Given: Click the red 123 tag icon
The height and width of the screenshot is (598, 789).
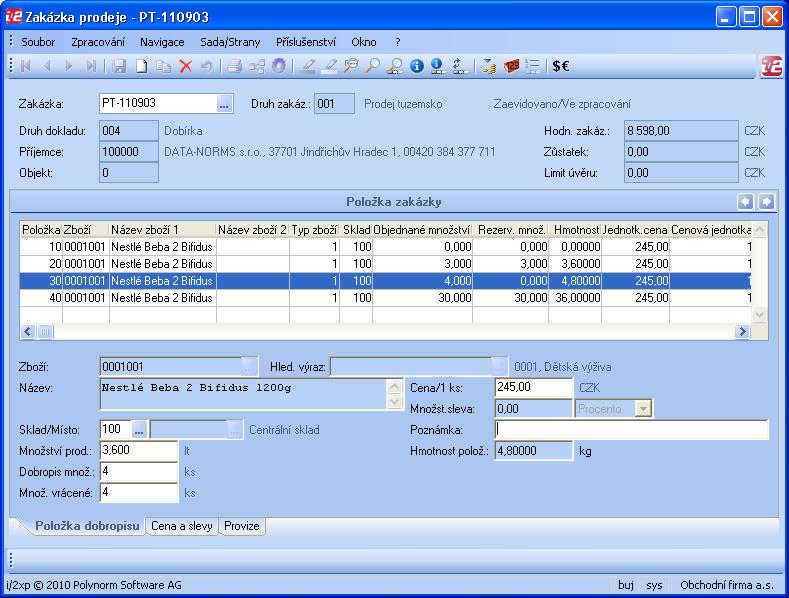Looking at the screenshot, I should (x=511, y=66).
